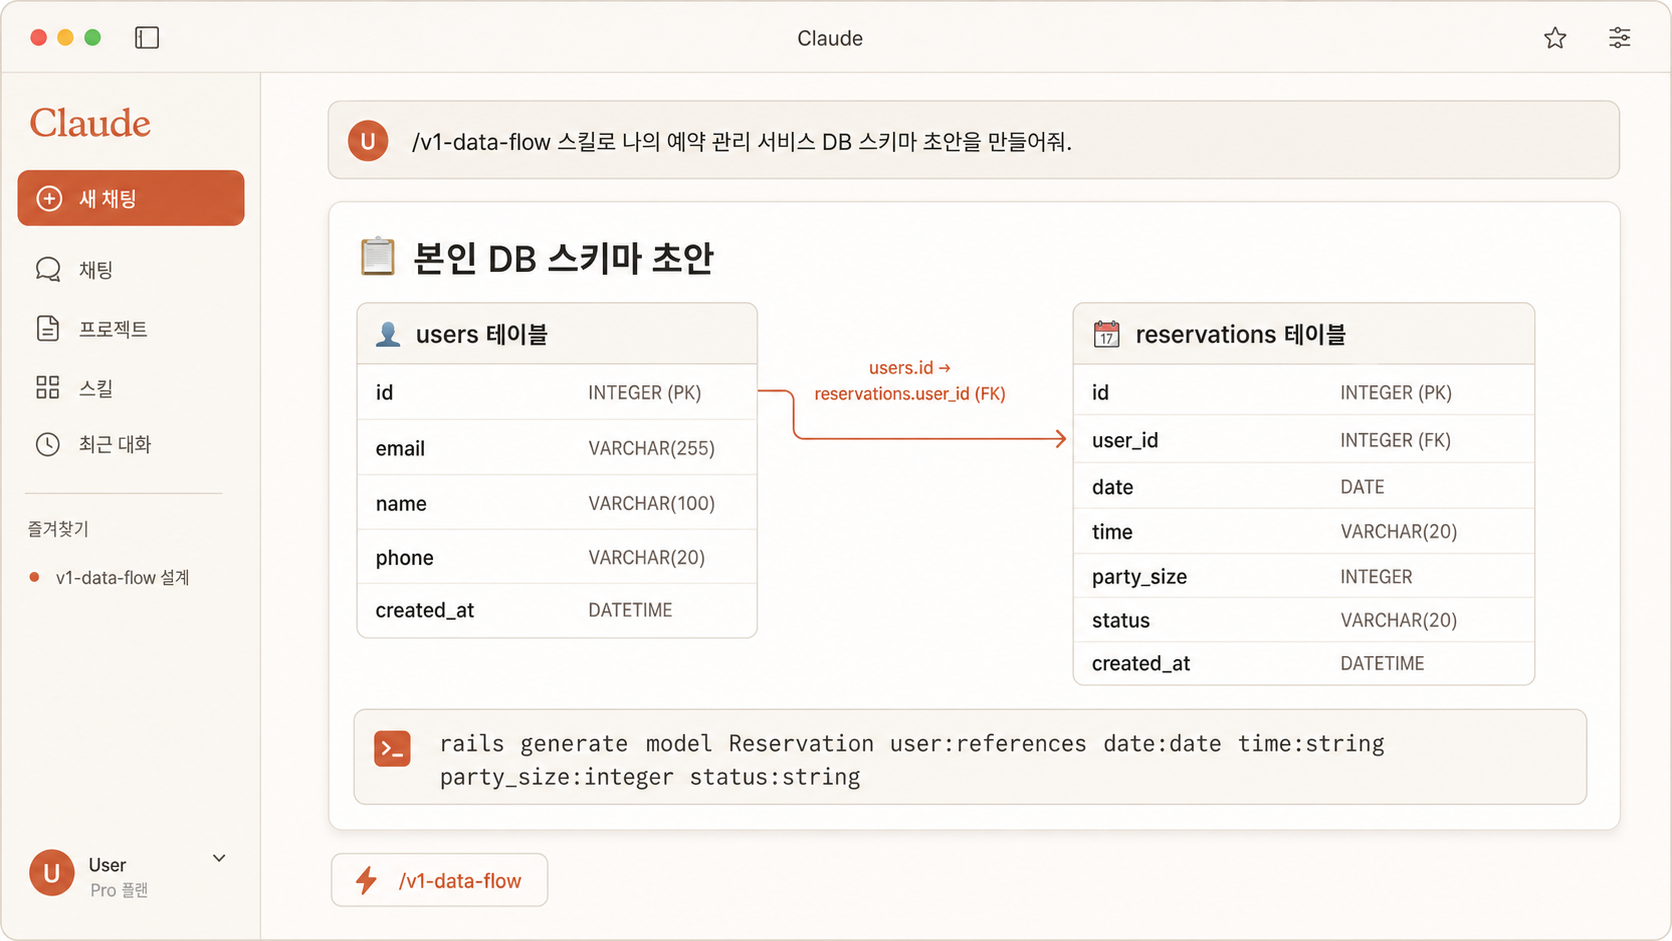Start a new chat with 새 채팅
1672x941 pixels.
pyautogui.click(x=131, y=198)
